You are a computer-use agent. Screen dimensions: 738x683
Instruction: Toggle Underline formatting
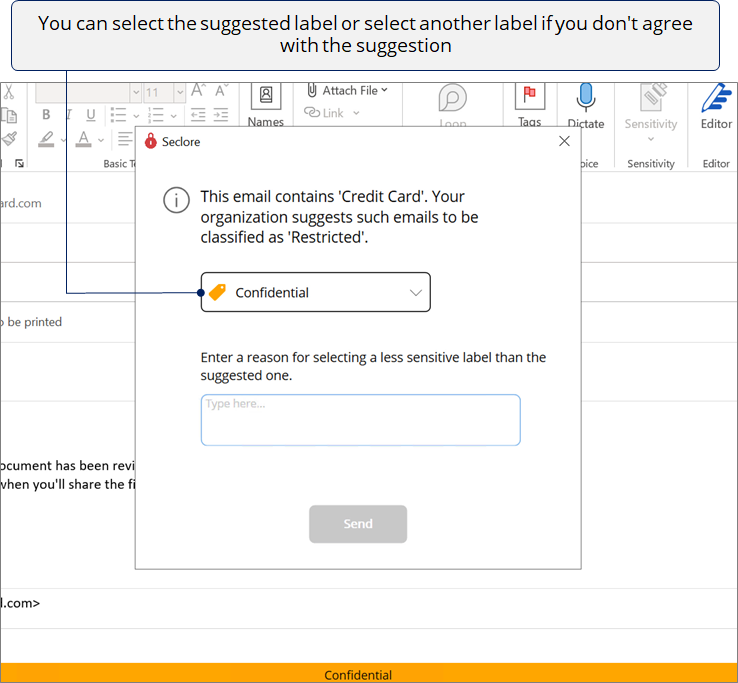91,115
